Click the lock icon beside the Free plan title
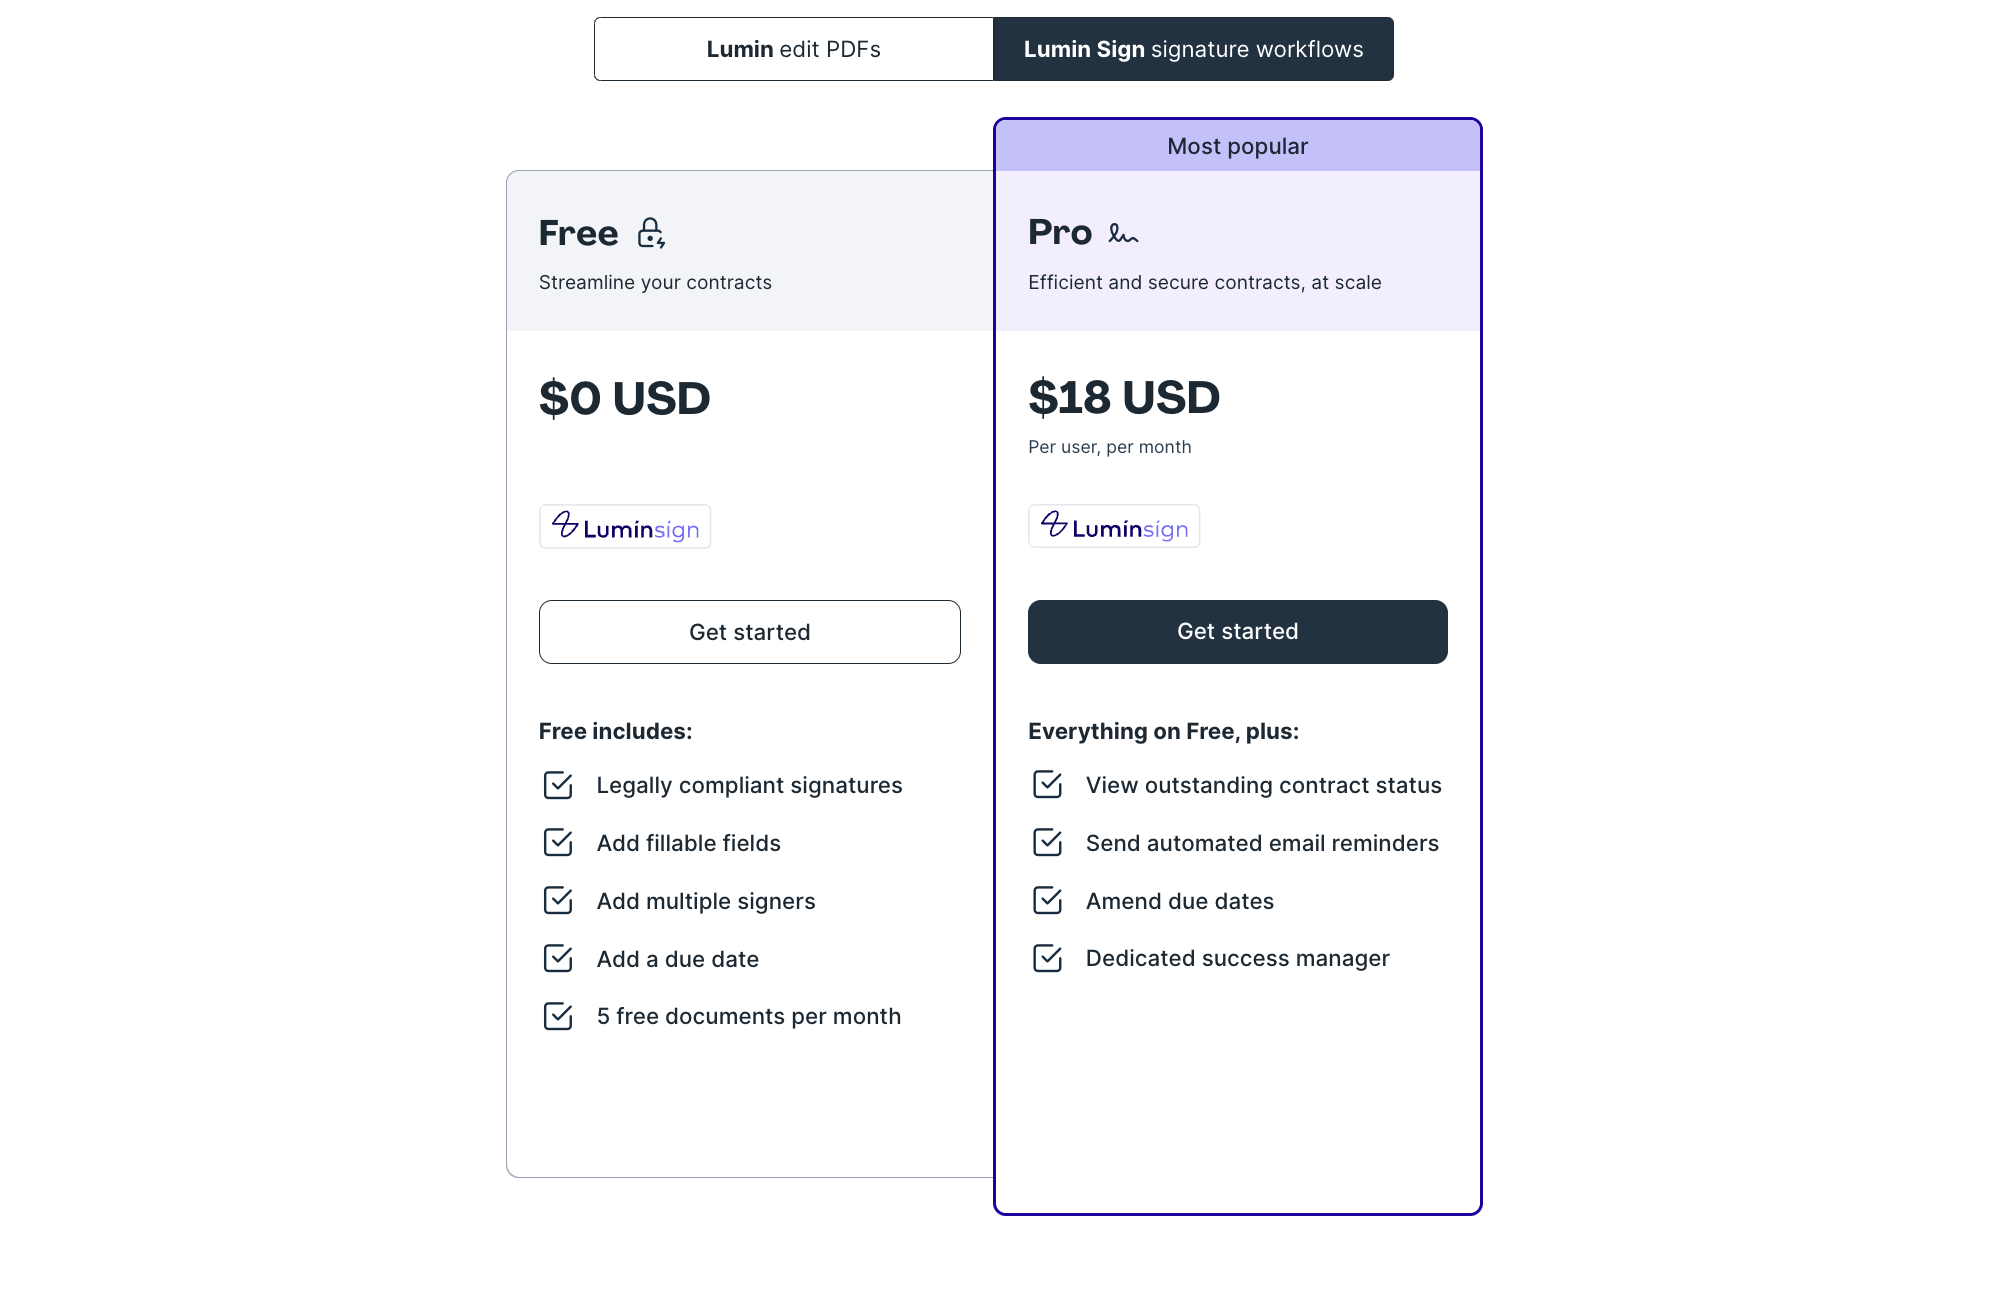 (652, 233)
